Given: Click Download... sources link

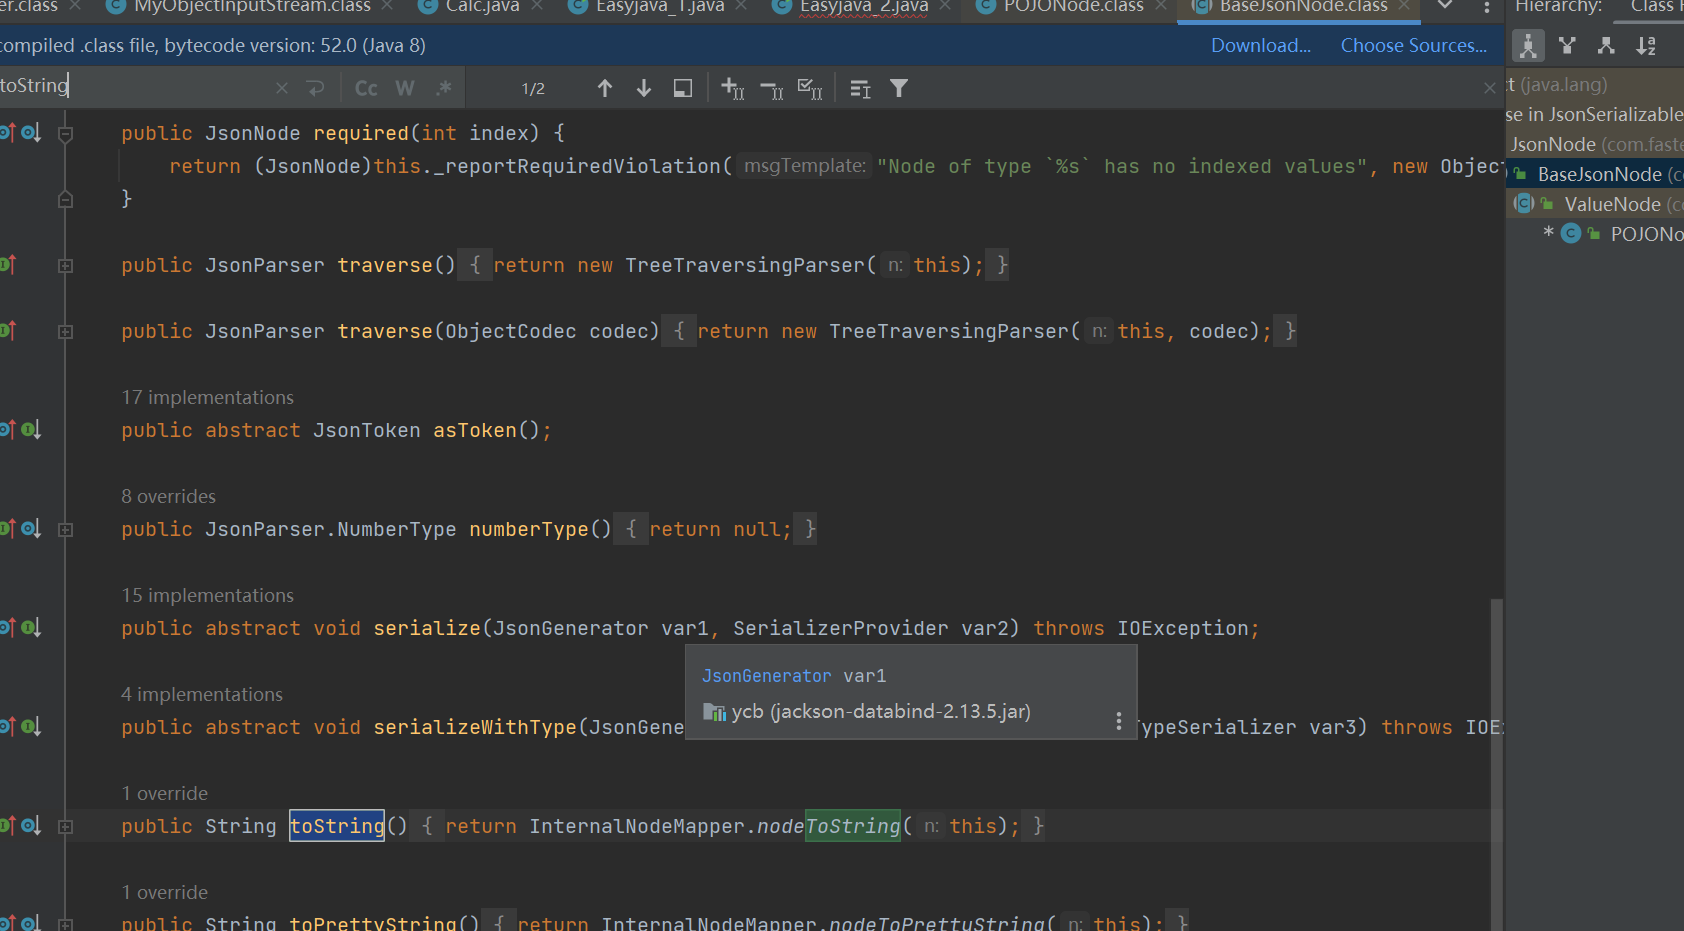Looking at the screenshot, I should (1261, 45).
